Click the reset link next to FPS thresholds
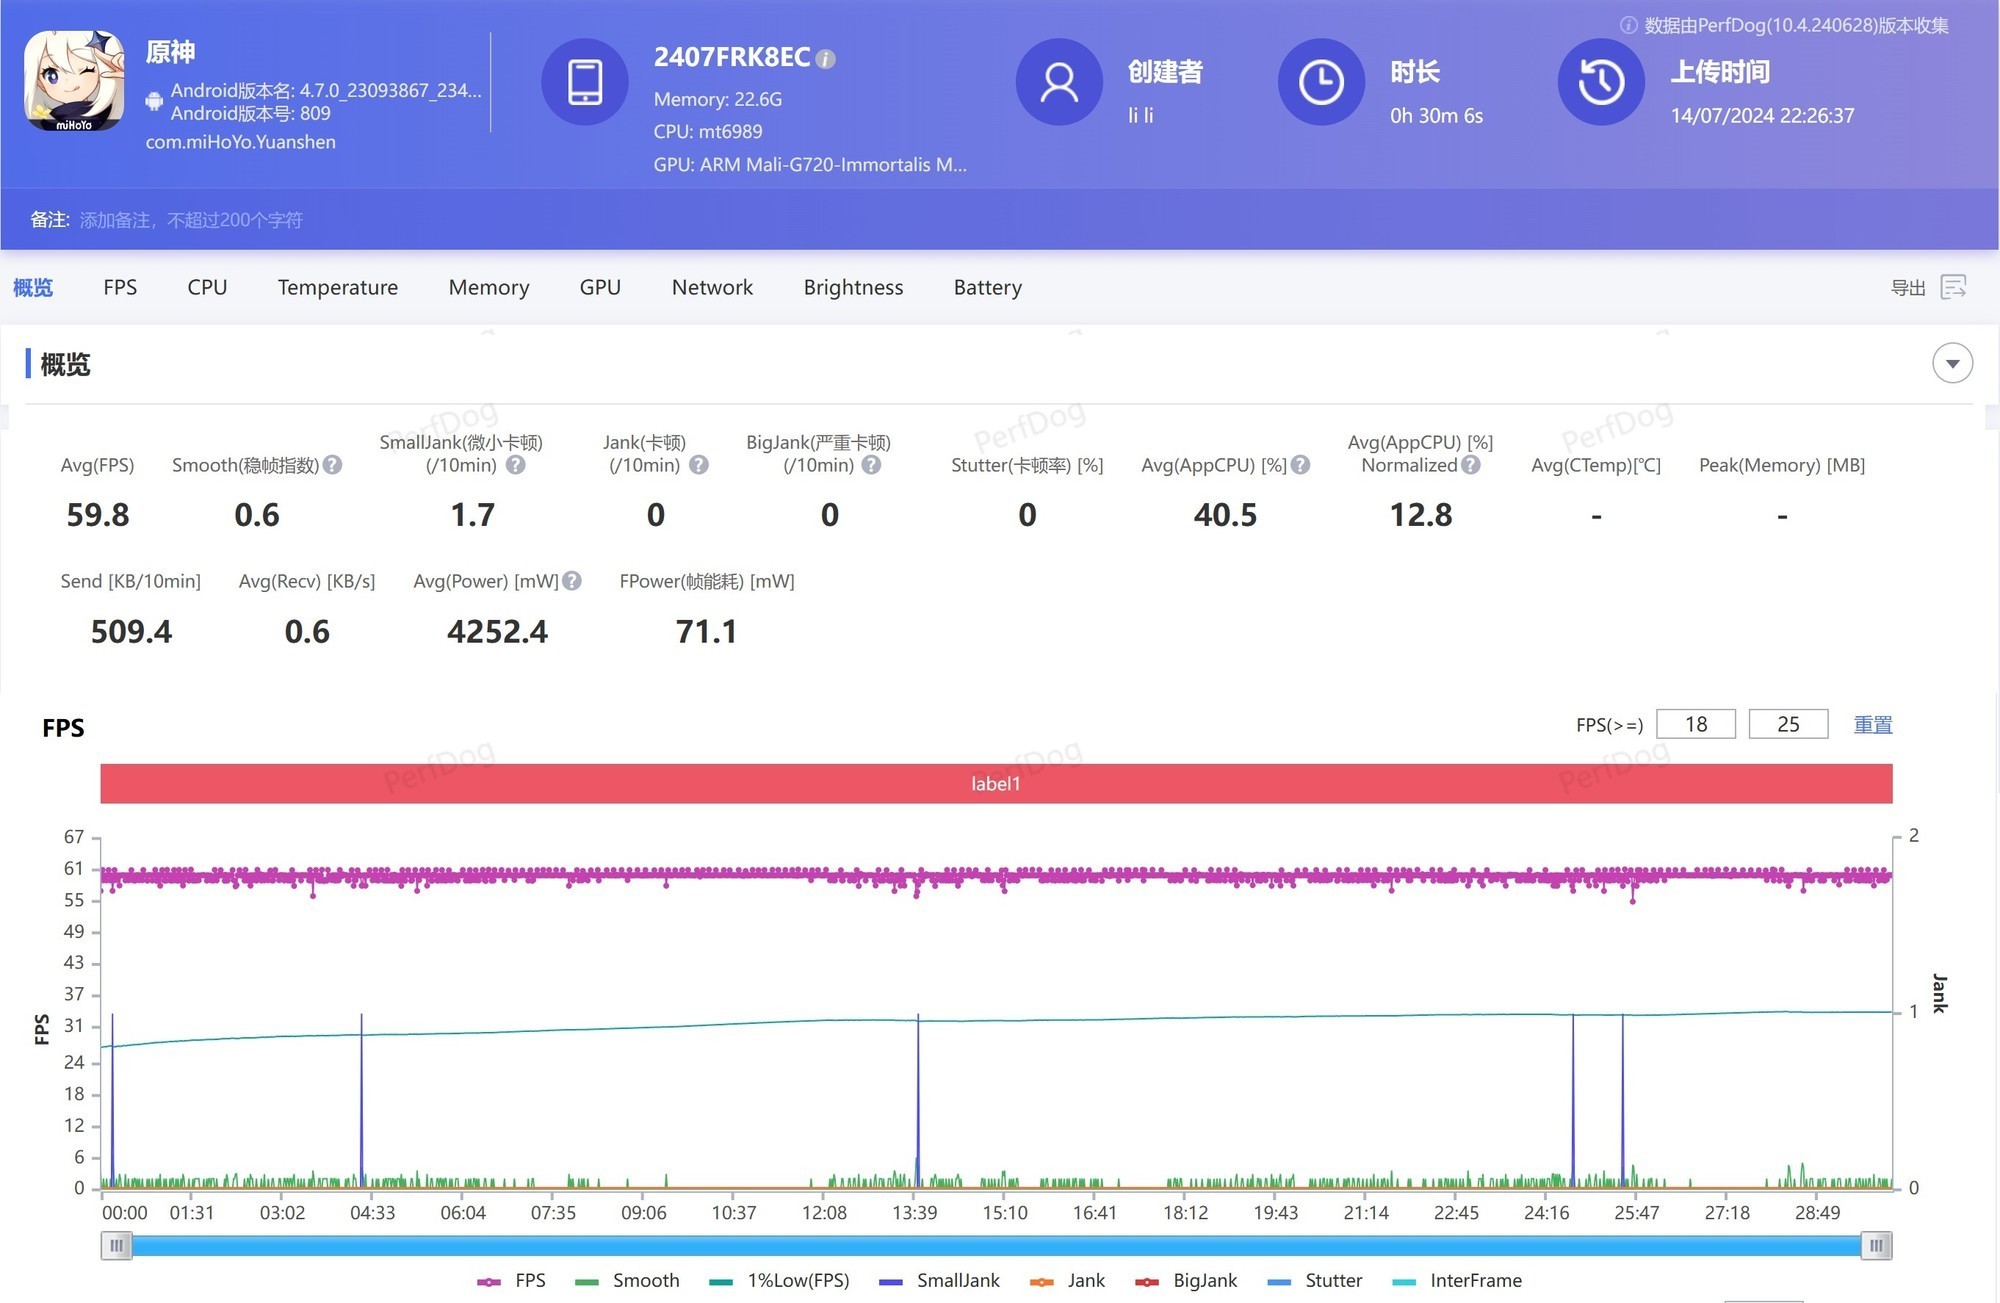Screen dimensions: 2000x1303 [x=1872, y=724]
